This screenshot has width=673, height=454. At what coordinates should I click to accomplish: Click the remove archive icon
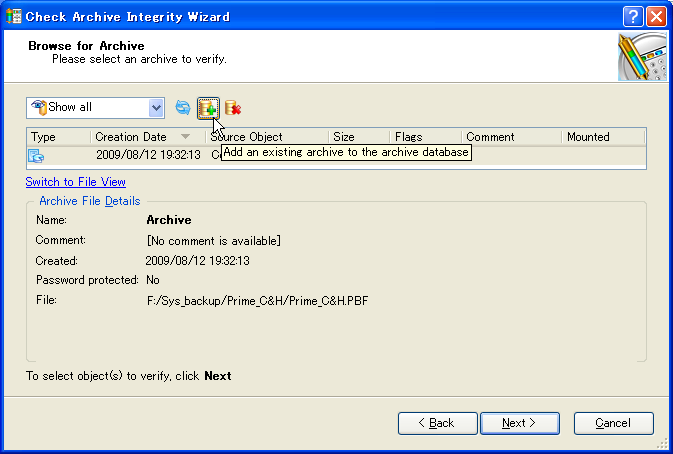click(233, 108)
